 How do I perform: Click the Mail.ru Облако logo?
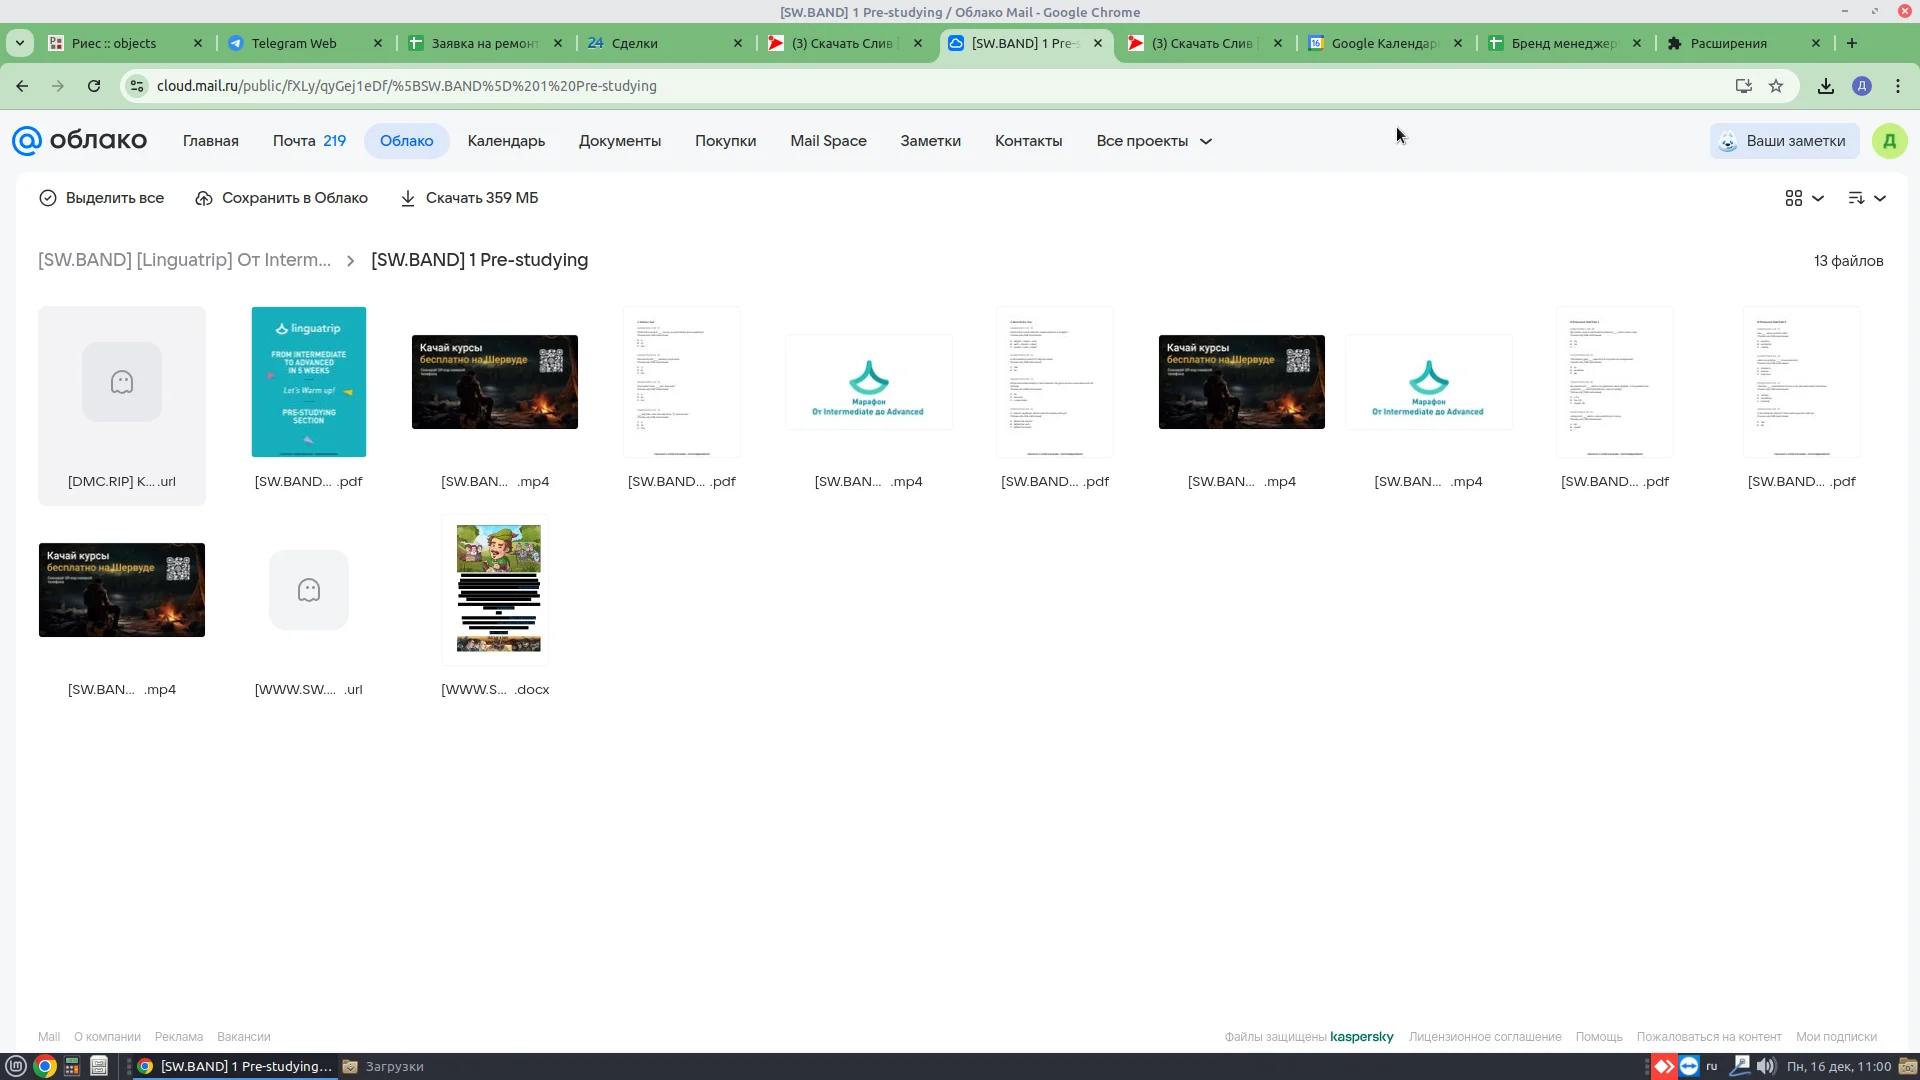tap(79, 141)
